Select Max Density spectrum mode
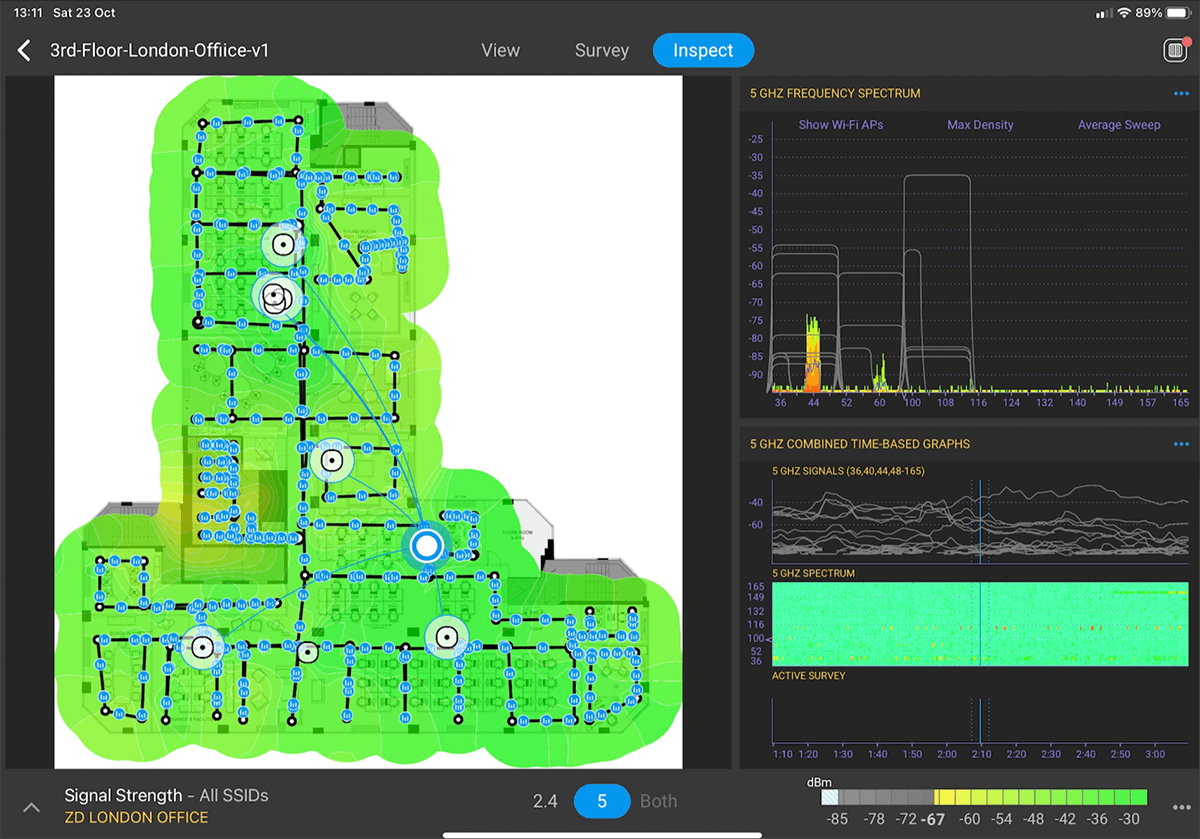 (x=980, y=125)
